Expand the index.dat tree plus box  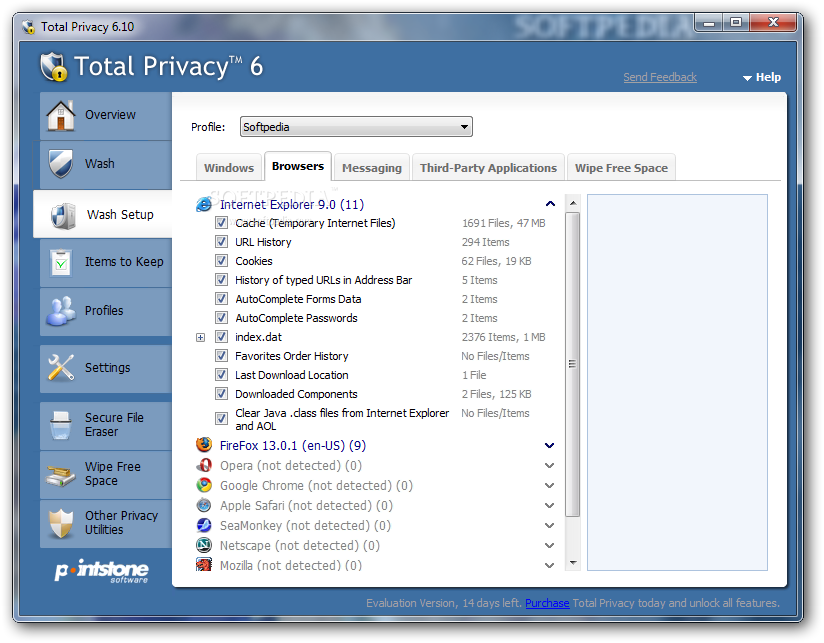pyautogui.click(x=200, y=337)
